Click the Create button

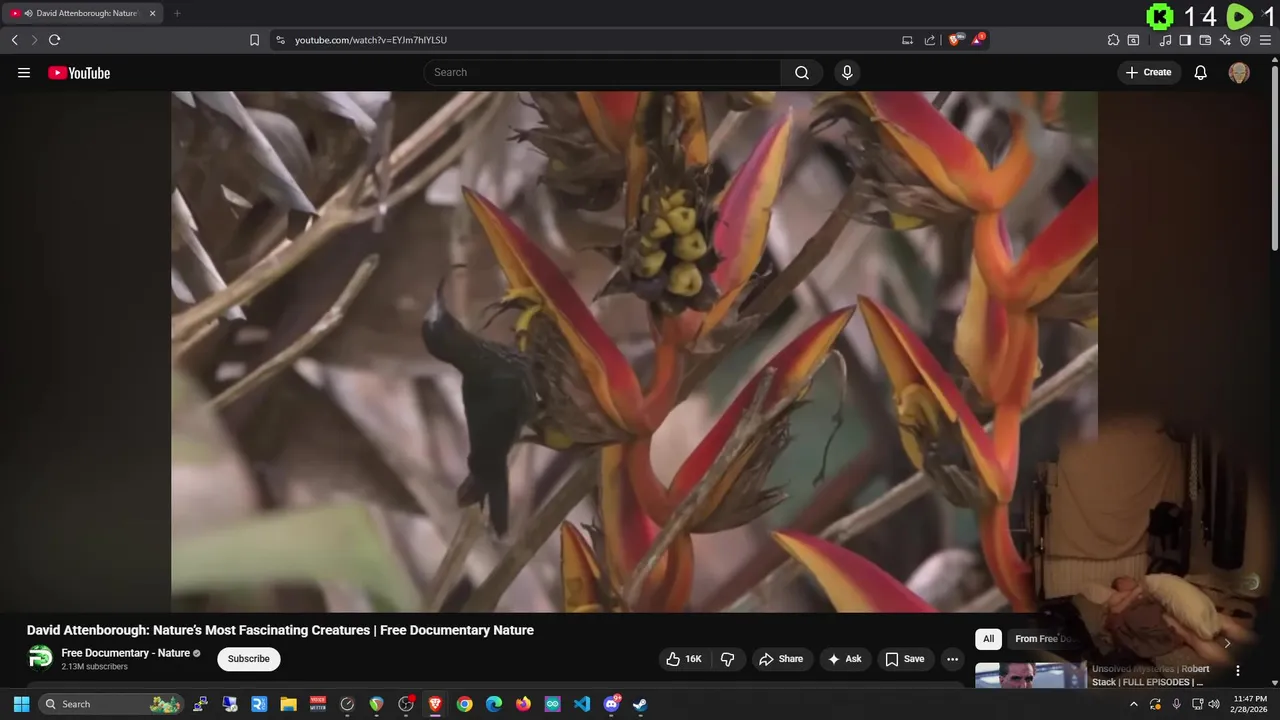1148,72
